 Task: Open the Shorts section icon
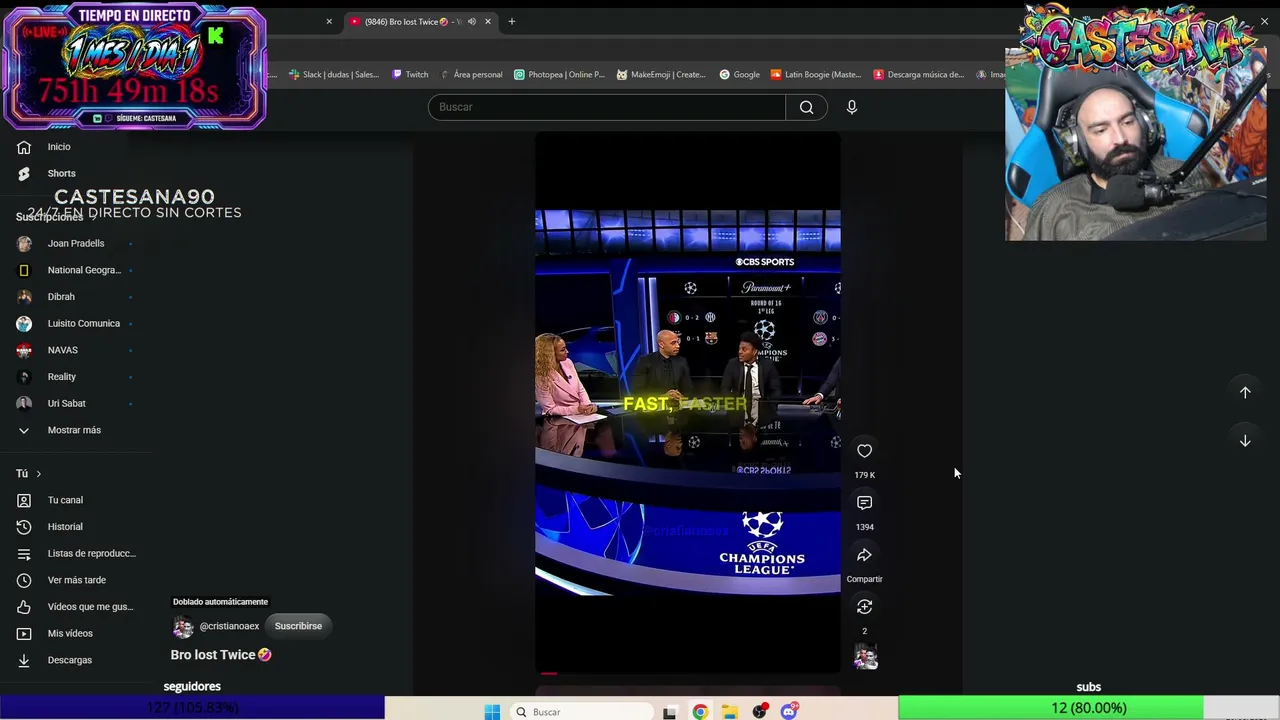(x=24, y=174)
